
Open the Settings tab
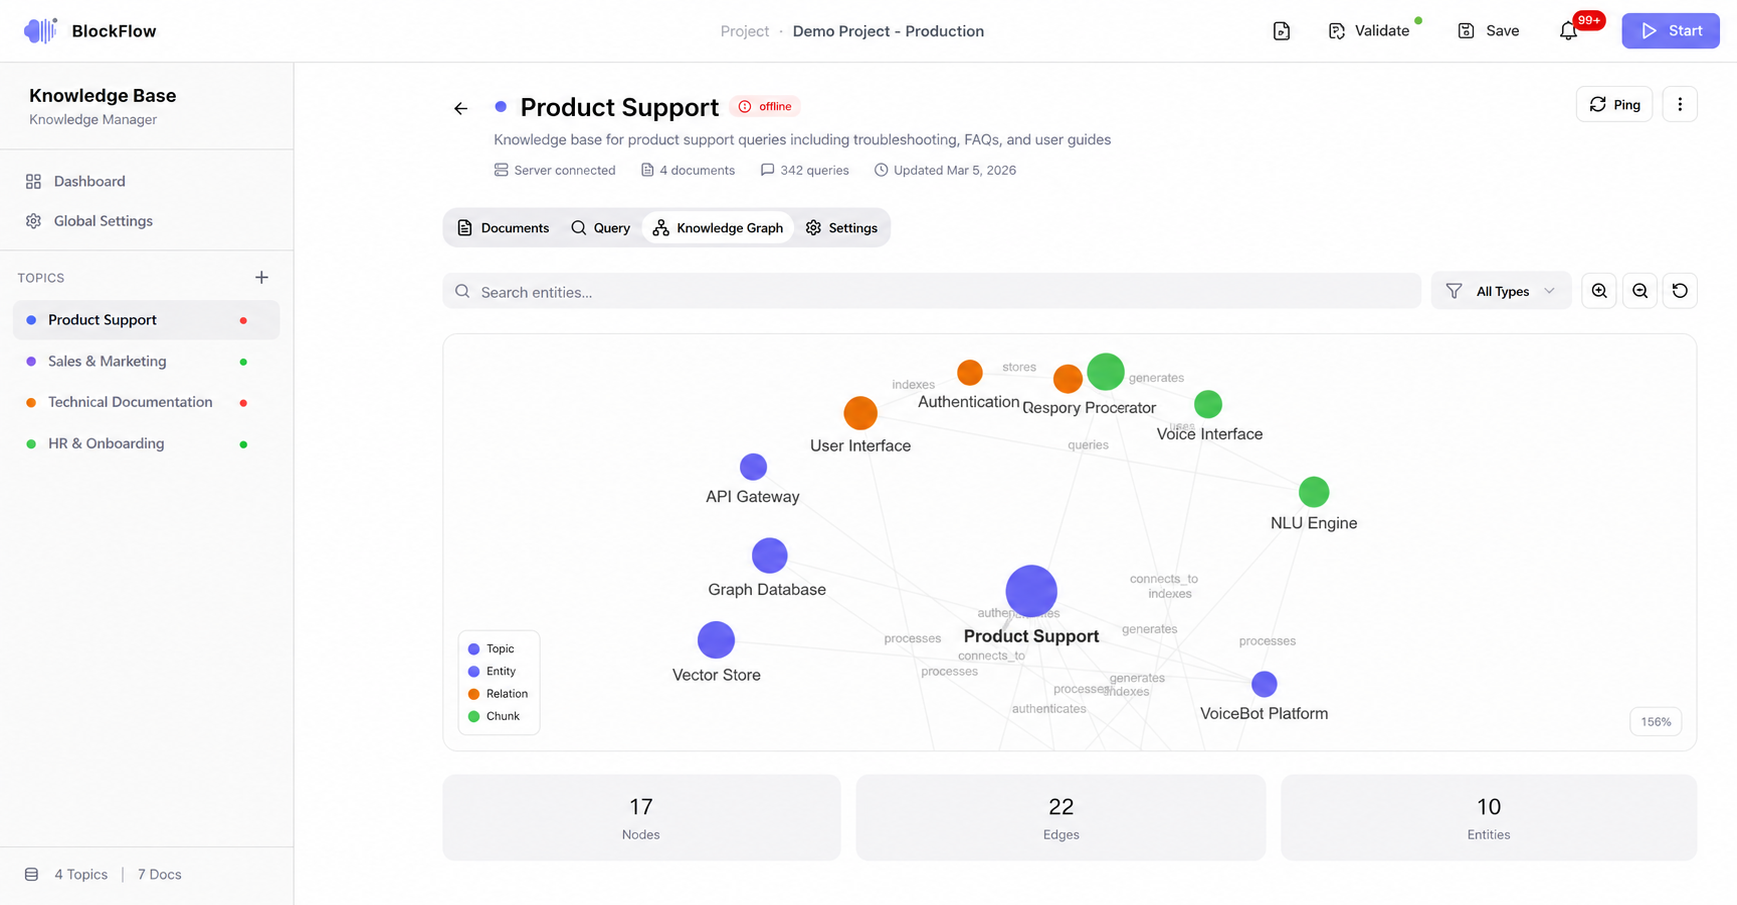pyautogui.click(x=841, y=228)
